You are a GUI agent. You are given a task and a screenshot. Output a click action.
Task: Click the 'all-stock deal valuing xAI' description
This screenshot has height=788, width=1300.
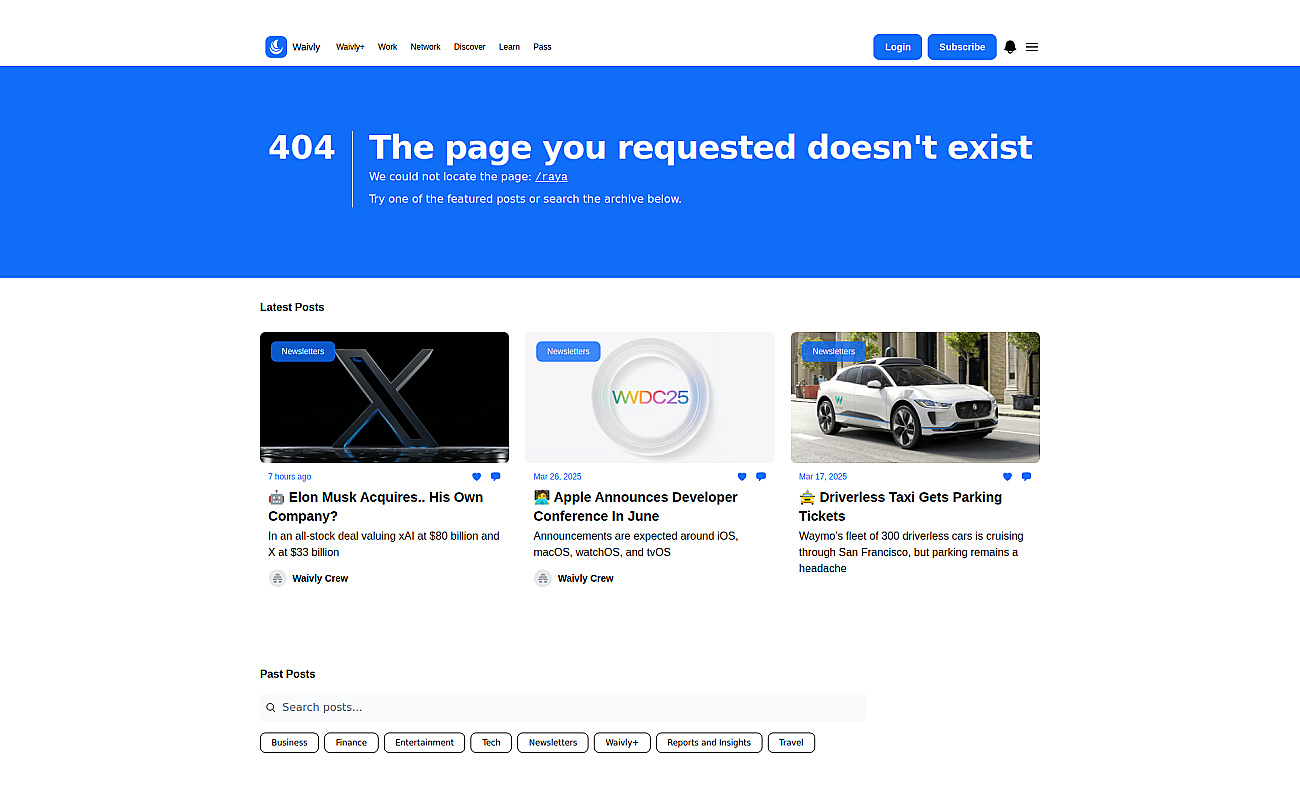(384, 544)
